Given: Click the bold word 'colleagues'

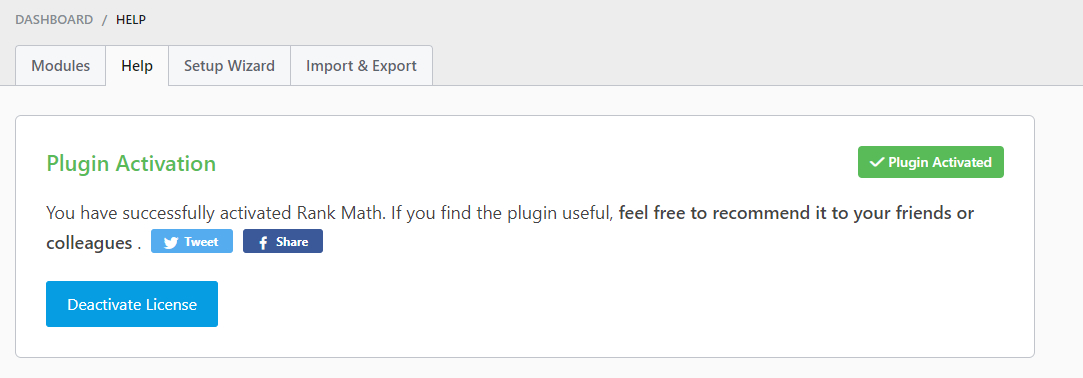Looking at the screenshot, I should pos(89,243).
